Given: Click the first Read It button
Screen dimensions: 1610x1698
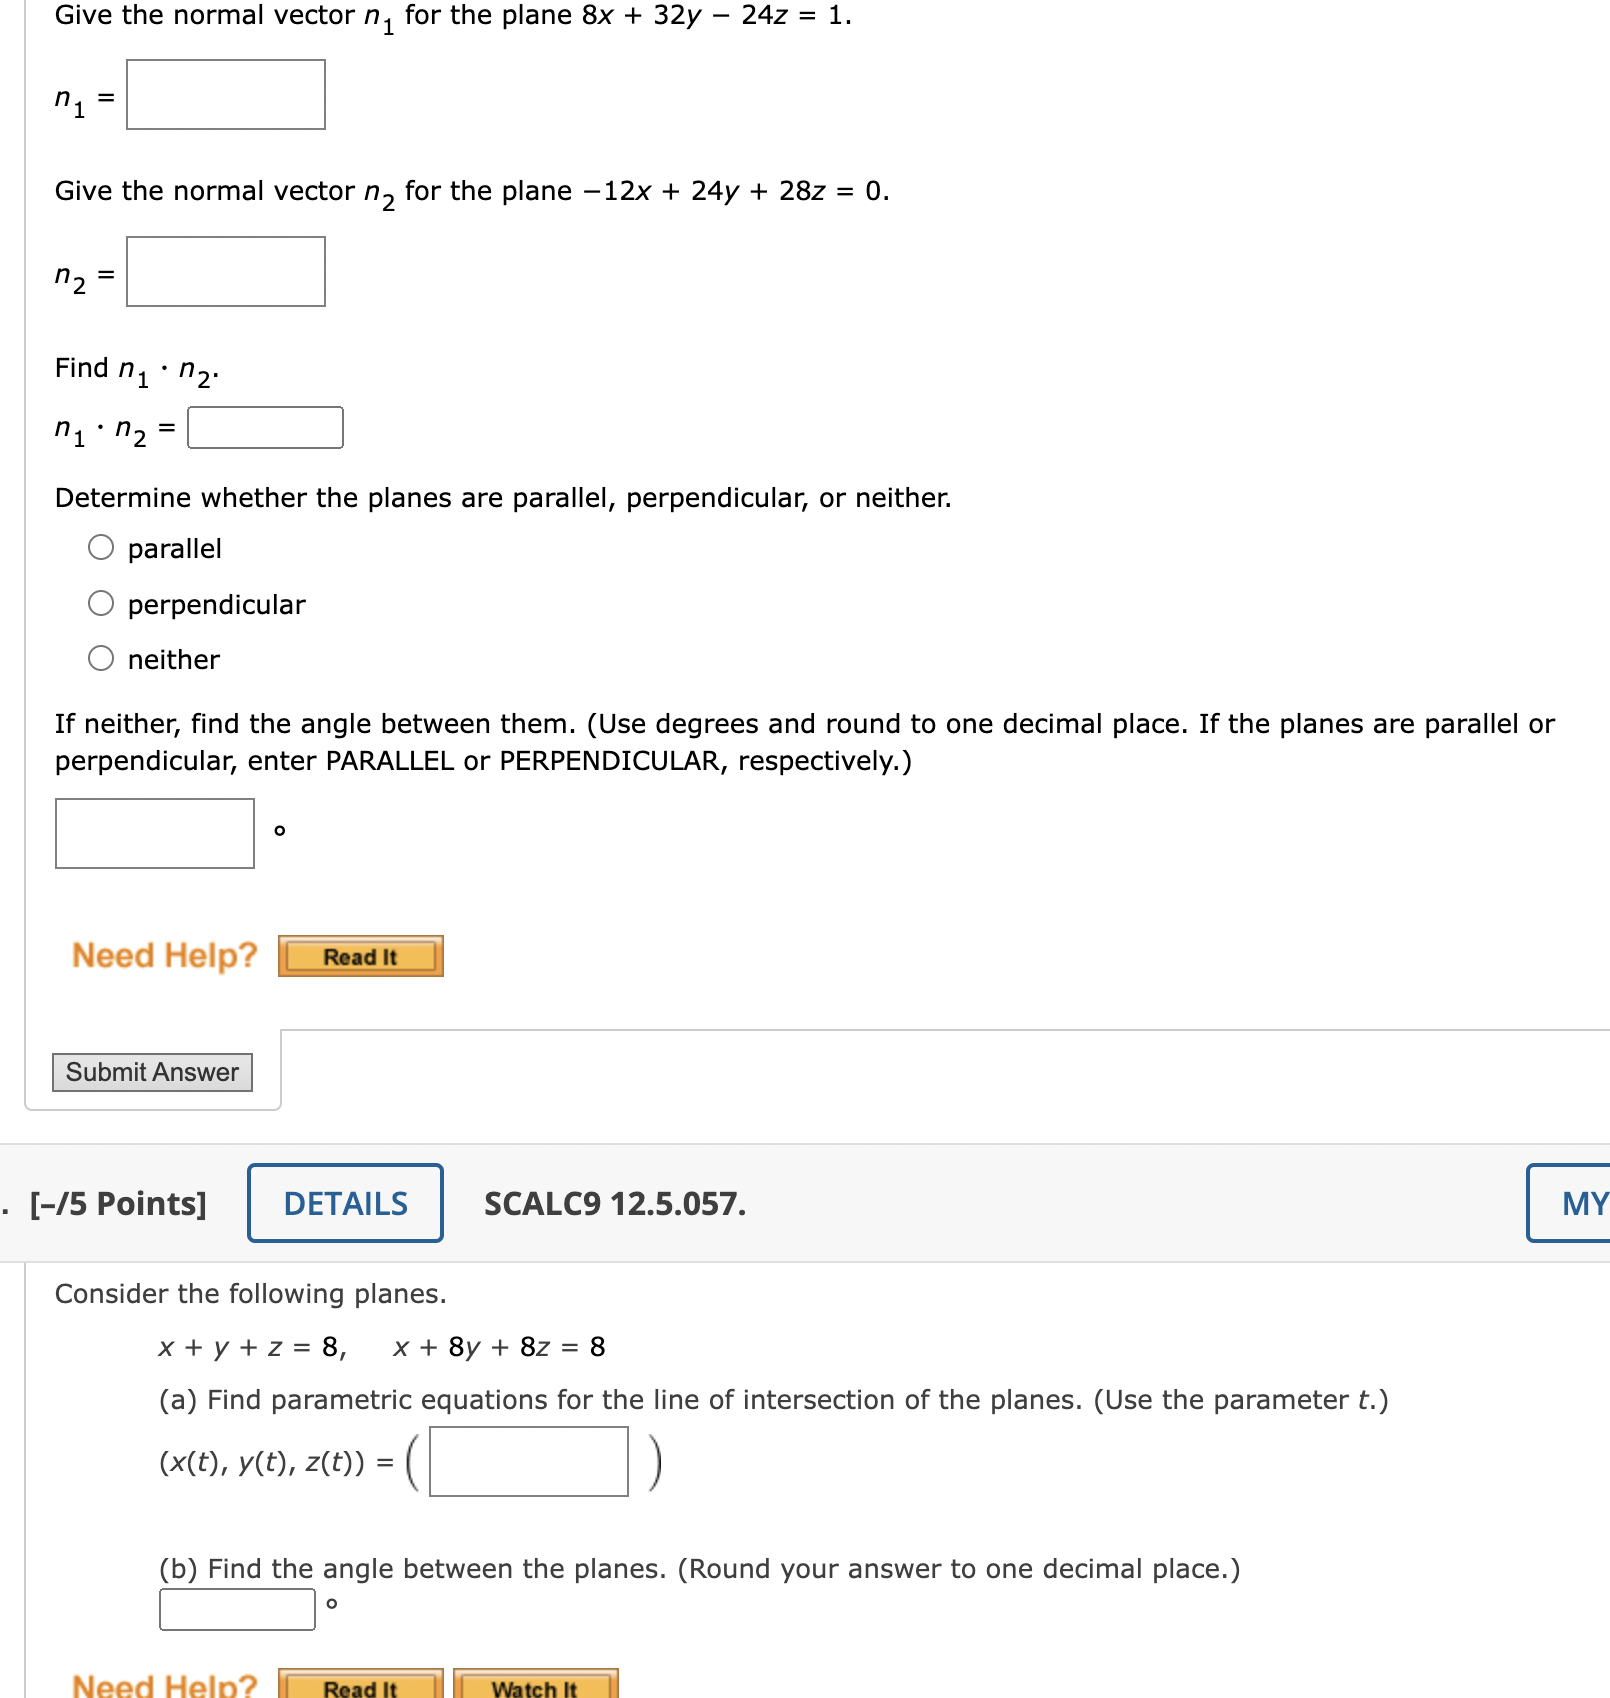Looking at the screenshot, I should click(360, 955).
